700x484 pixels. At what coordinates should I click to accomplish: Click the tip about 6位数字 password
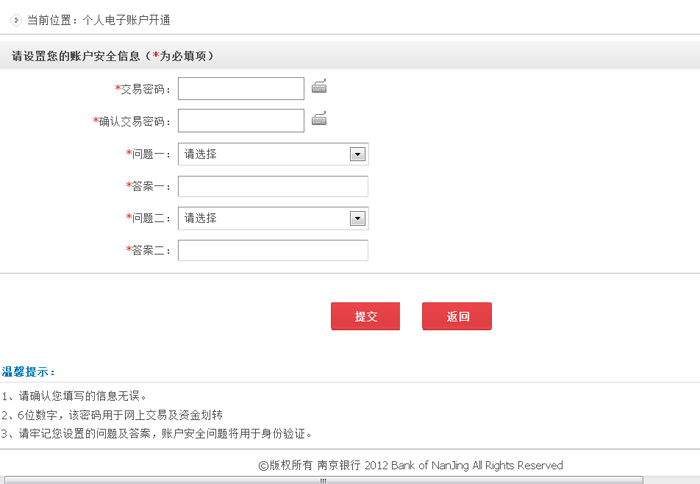pyautogui.click(x=112, y=414)
